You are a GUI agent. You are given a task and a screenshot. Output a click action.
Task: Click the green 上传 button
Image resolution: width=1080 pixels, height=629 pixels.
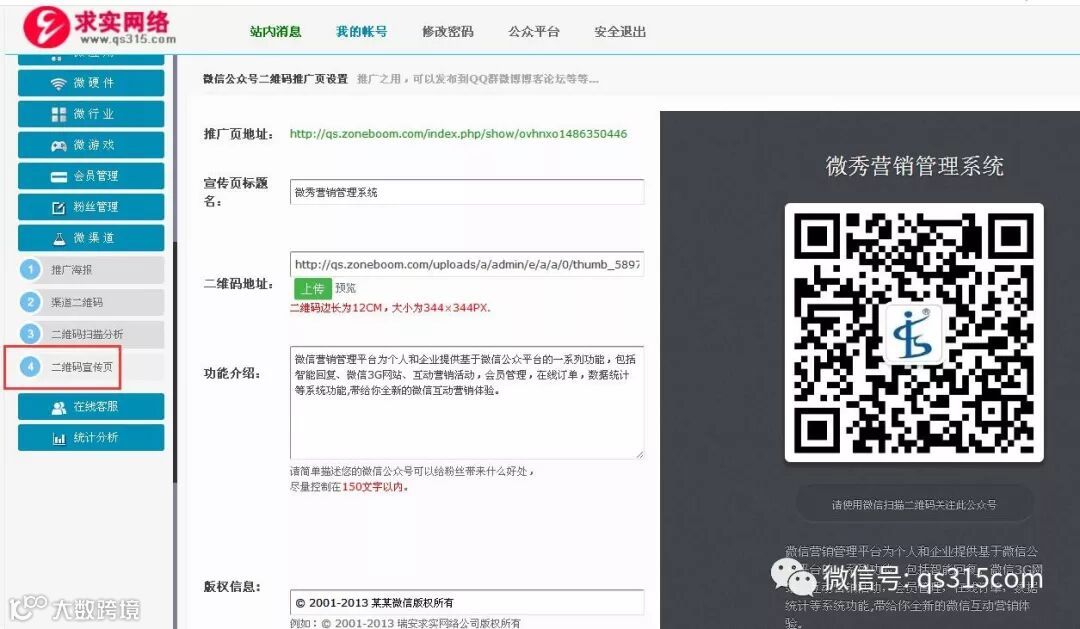pyautogui.click(x=313, y=289)
